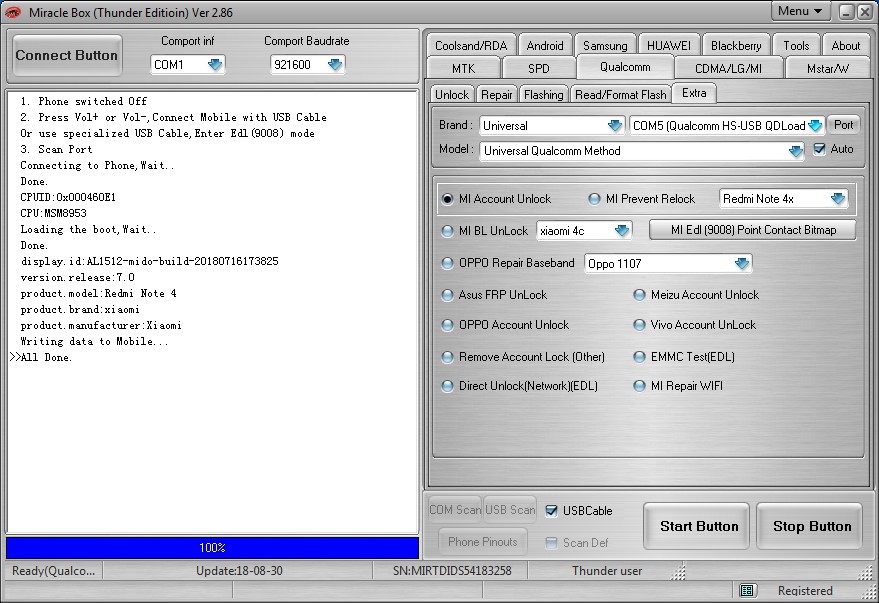Select the Qualcomm tab
This screenshot has height=603, width=879.
[x=625, y=67]
